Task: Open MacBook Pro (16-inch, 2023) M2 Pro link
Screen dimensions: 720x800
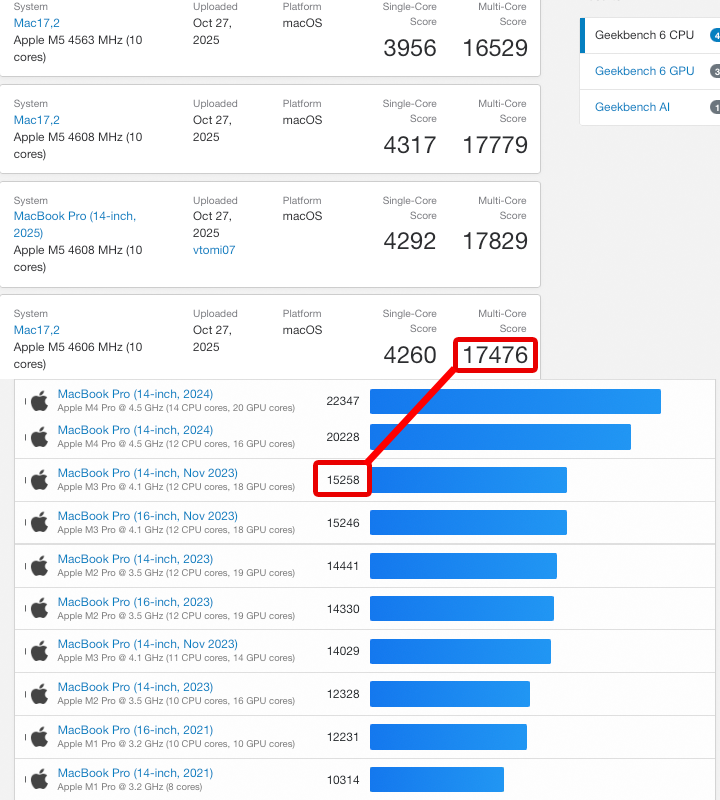Action: click(x=135, y=602)
